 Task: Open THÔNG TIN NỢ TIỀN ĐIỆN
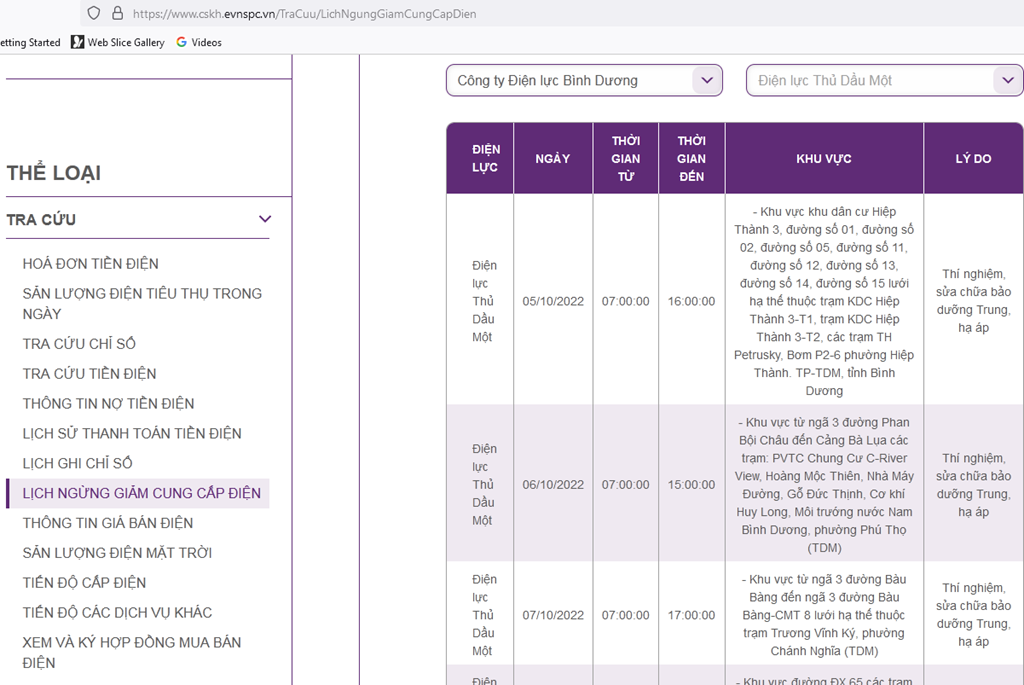coord(108,404)
